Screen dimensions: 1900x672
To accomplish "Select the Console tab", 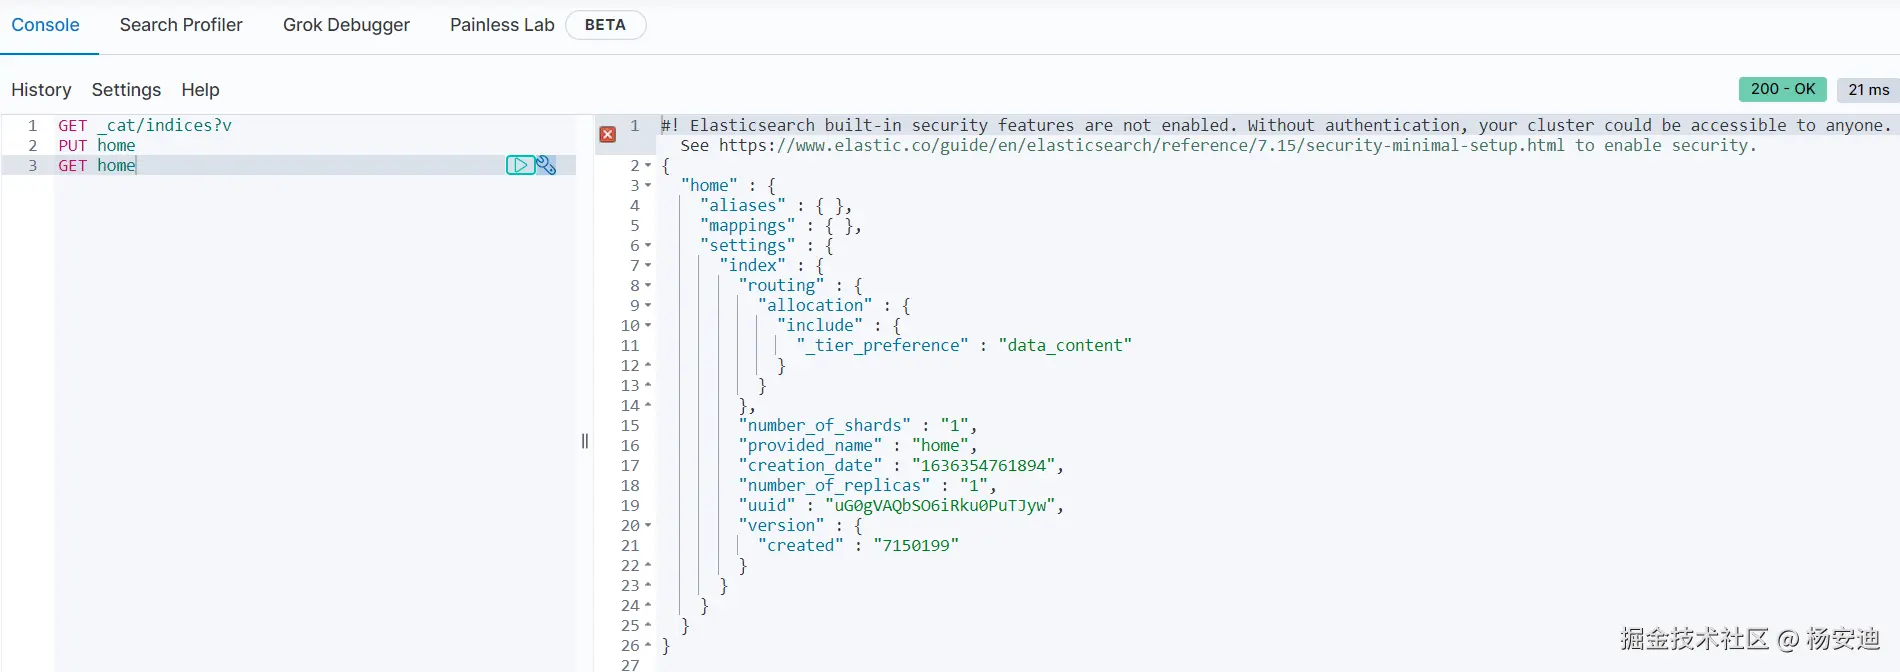I will pyautogui.click(x=45, y=25).
